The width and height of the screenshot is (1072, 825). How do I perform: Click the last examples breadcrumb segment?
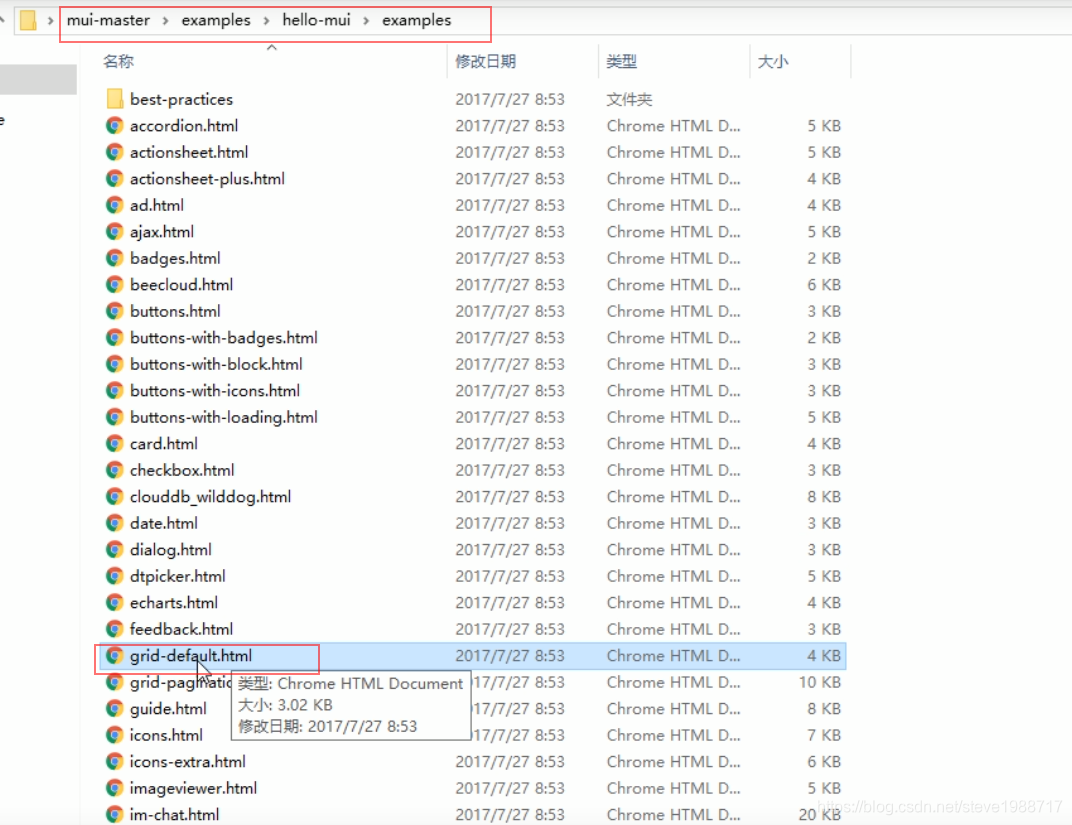tap(416, 21)
